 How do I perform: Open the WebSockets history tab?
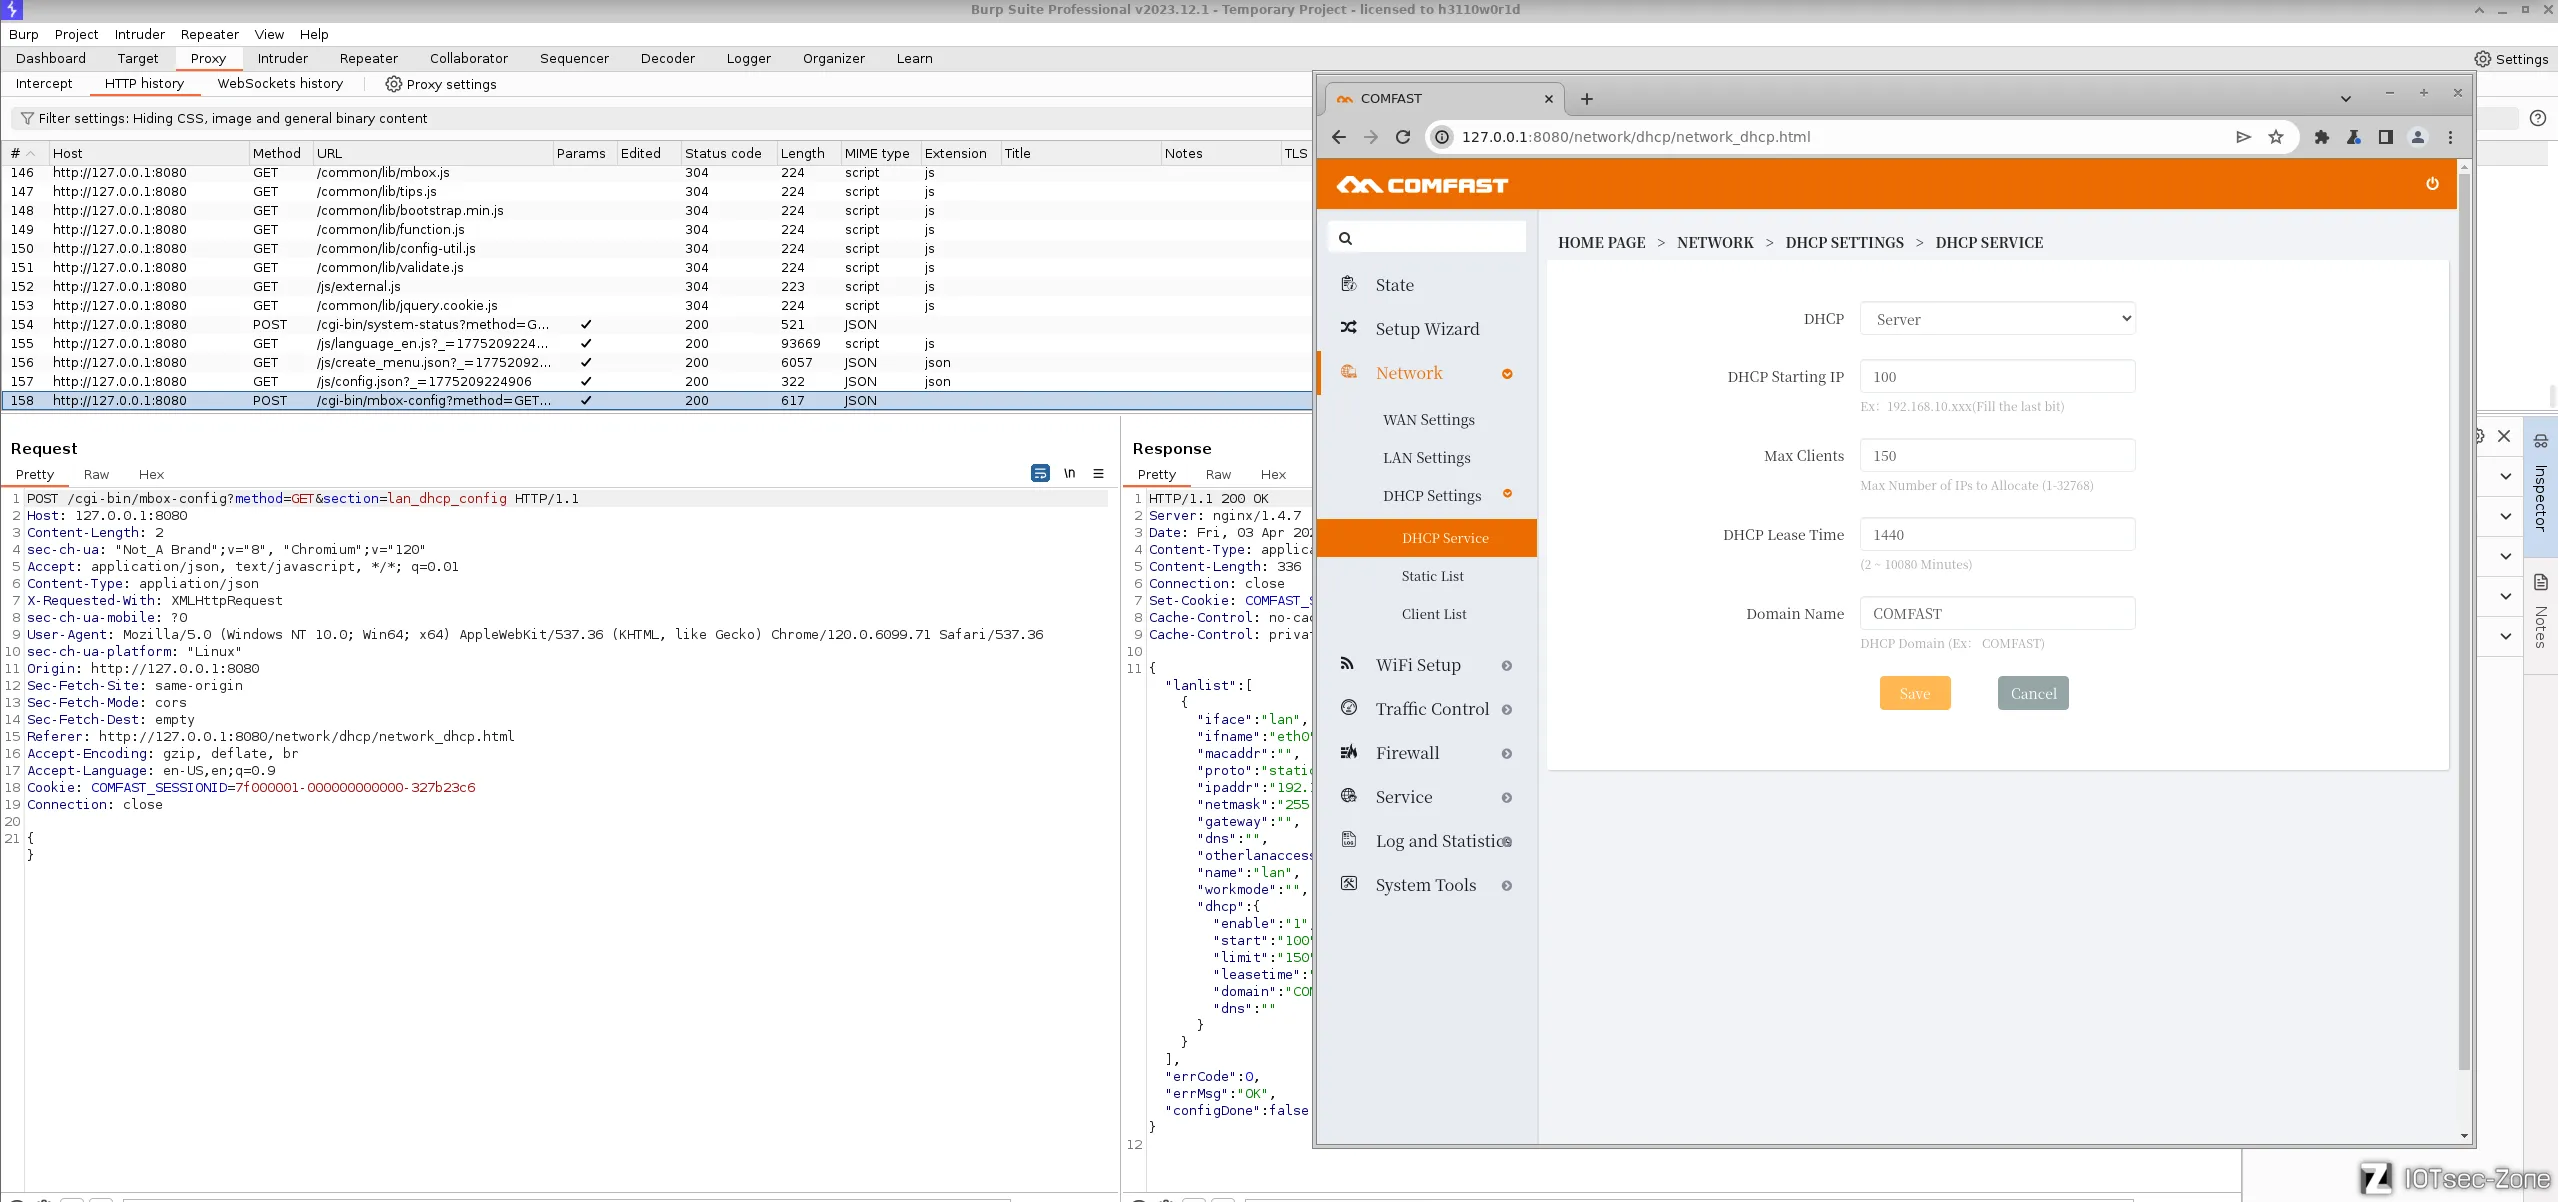pos(280,84)
